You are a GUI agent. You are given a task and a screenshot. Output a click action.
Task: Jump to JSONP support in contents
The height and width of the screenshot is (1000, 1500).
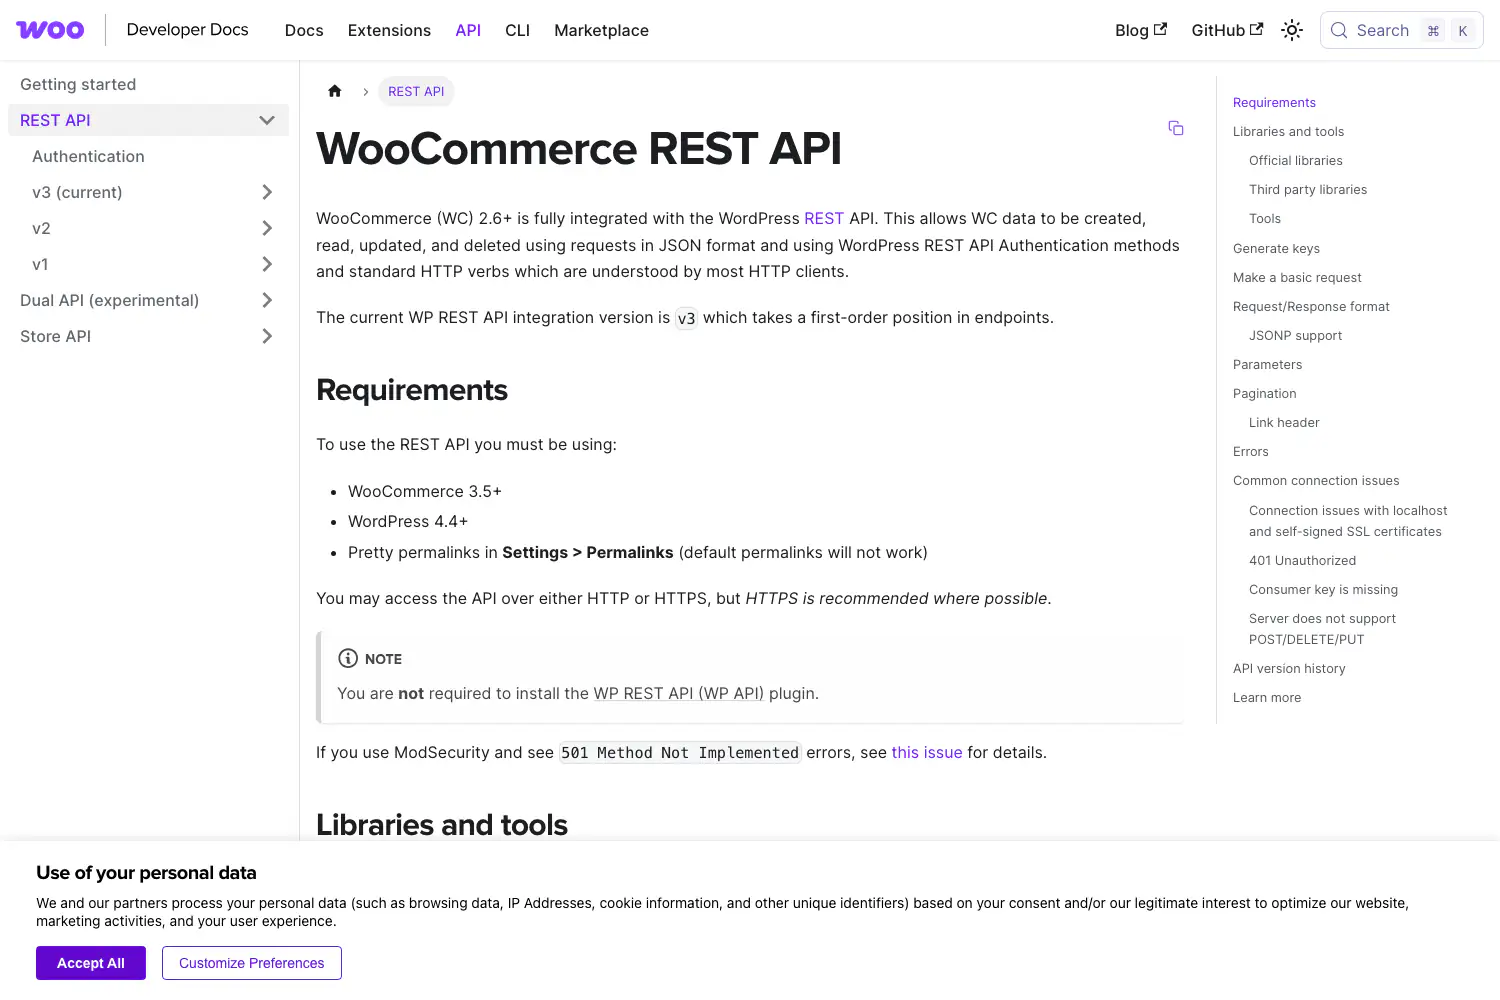click(x=1296, y=335)
